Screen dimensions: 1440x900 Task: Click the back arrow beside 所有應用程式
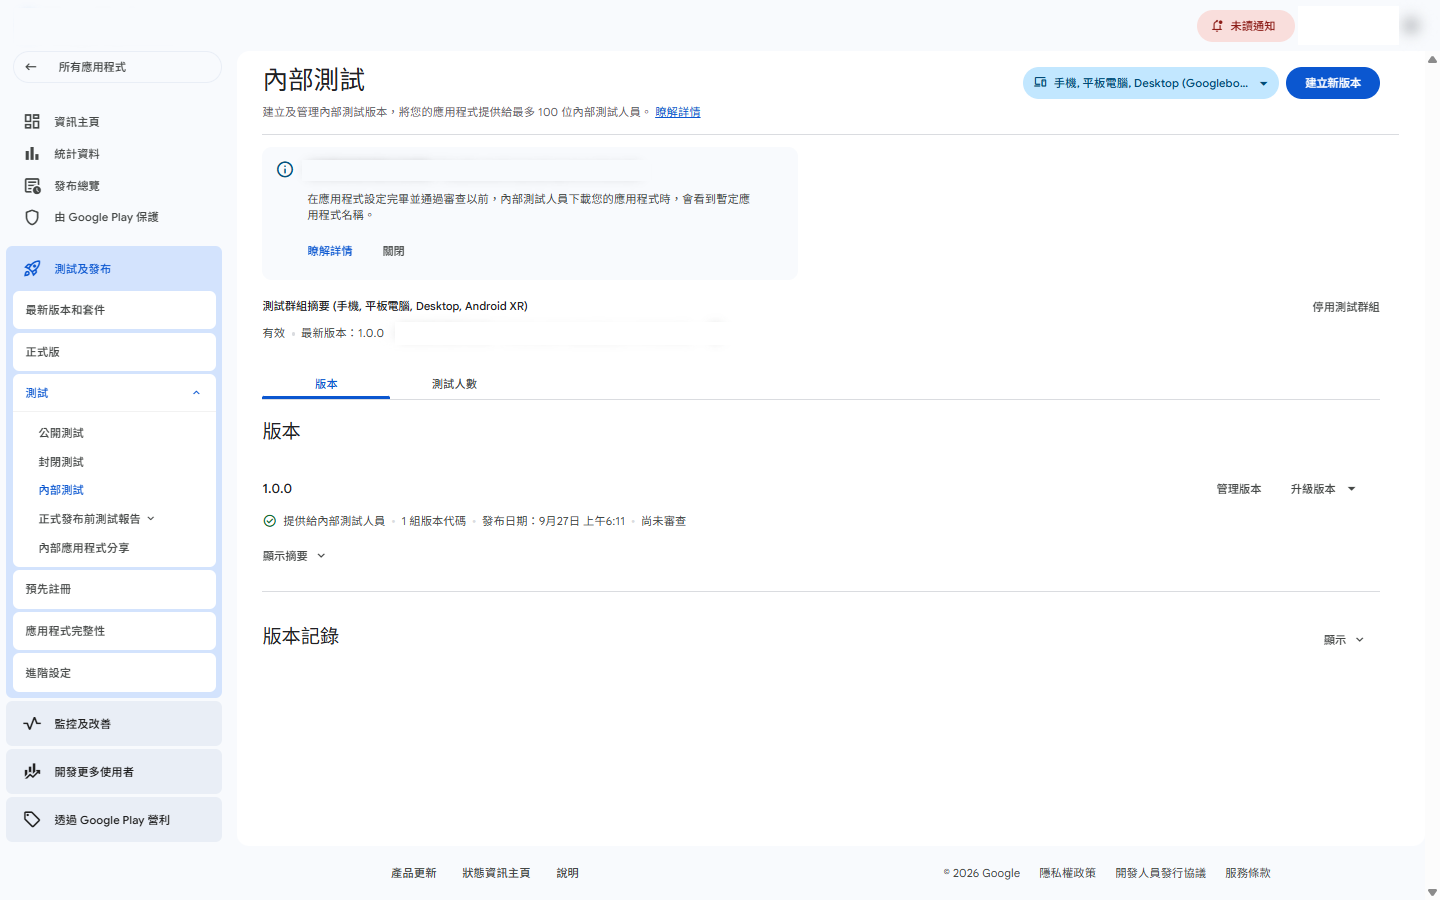coord(31,67)
